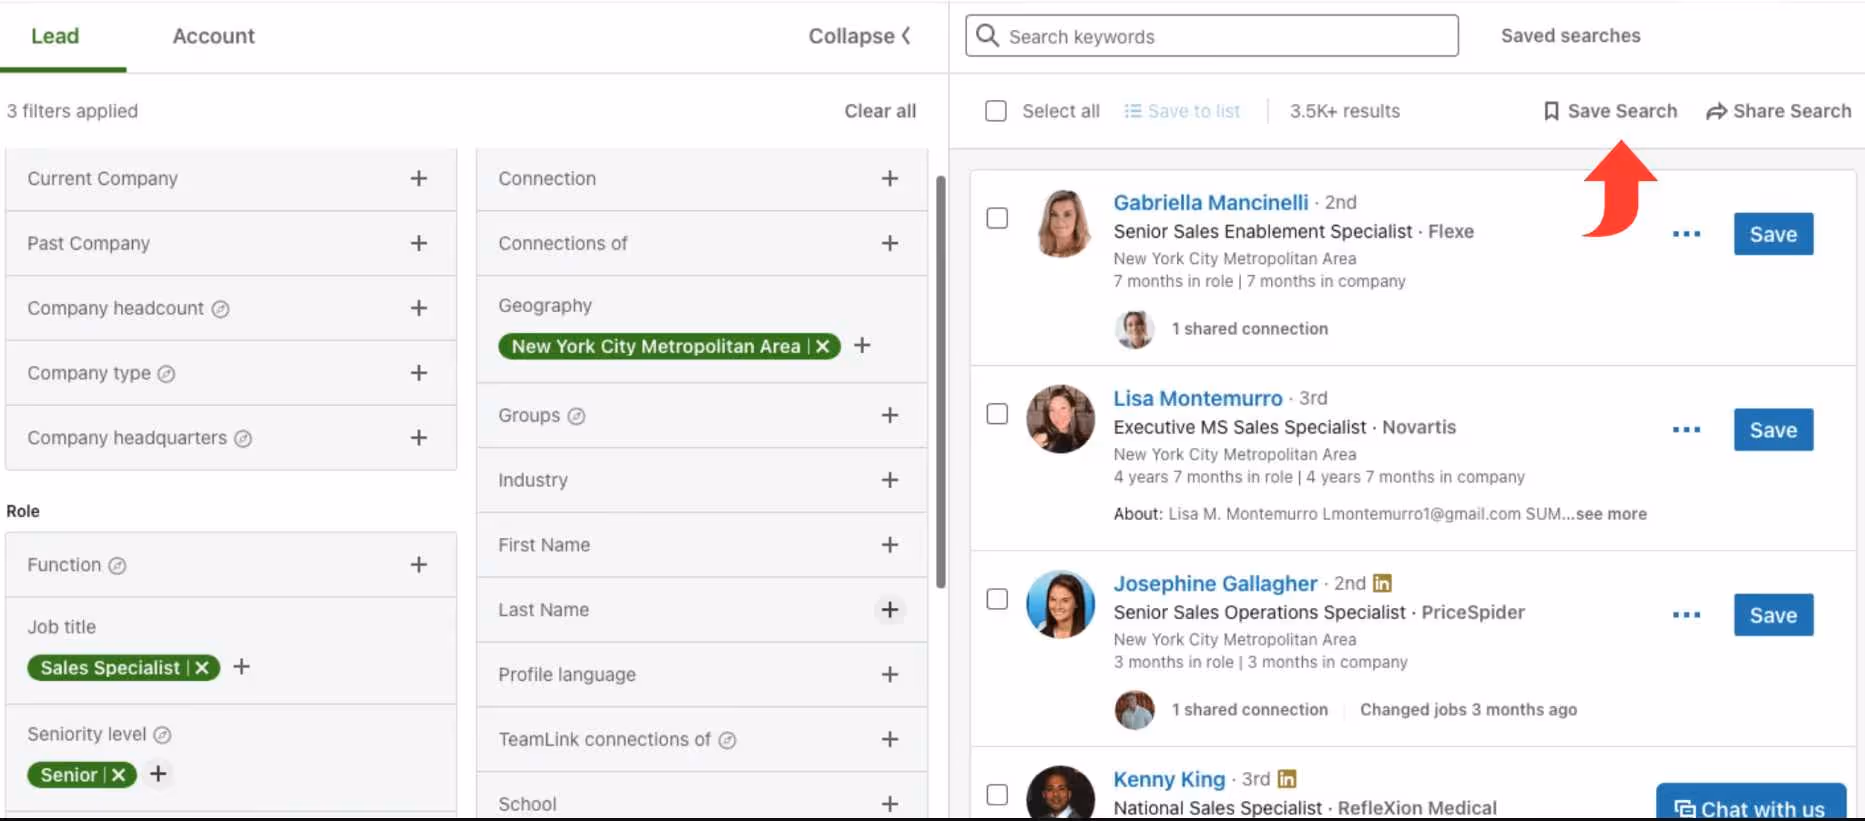
Task: View Josephine Gallagher's 1 shared connection
Action: [x=1249, y=710]
